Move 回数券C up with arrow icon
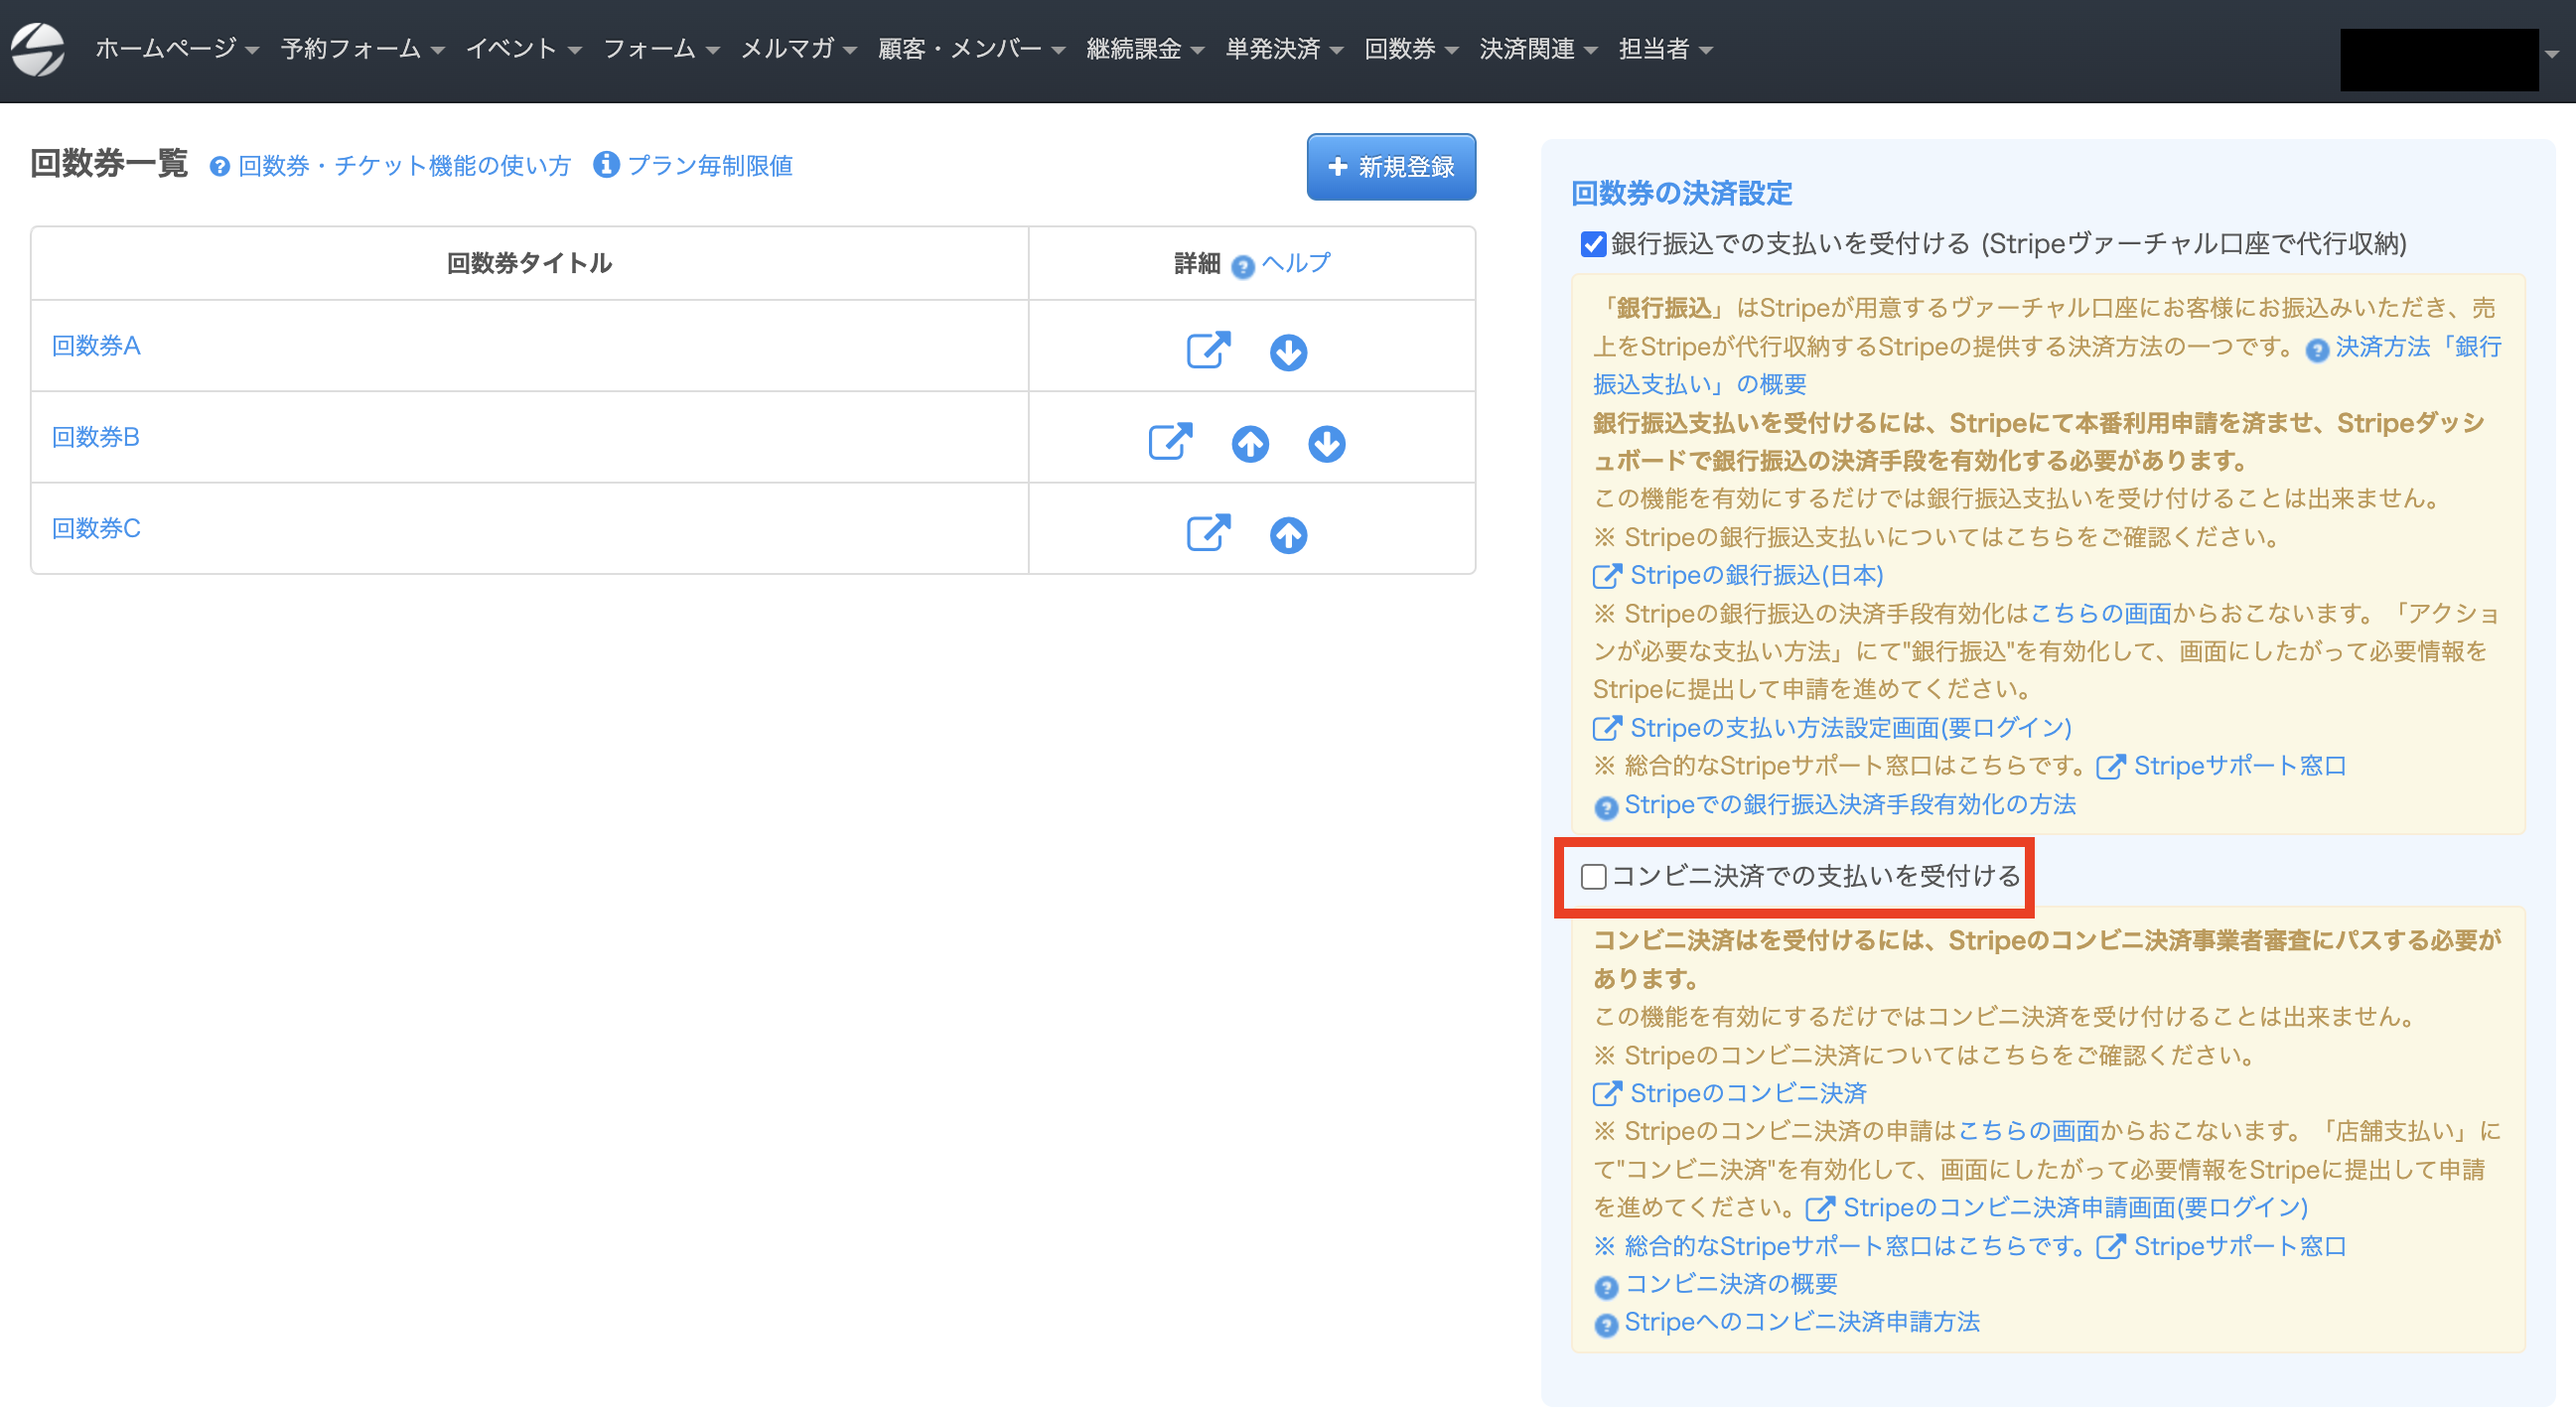The width and height of the screenshot is (2576, 1416). pyautogui.click(x=1288, y=535)
